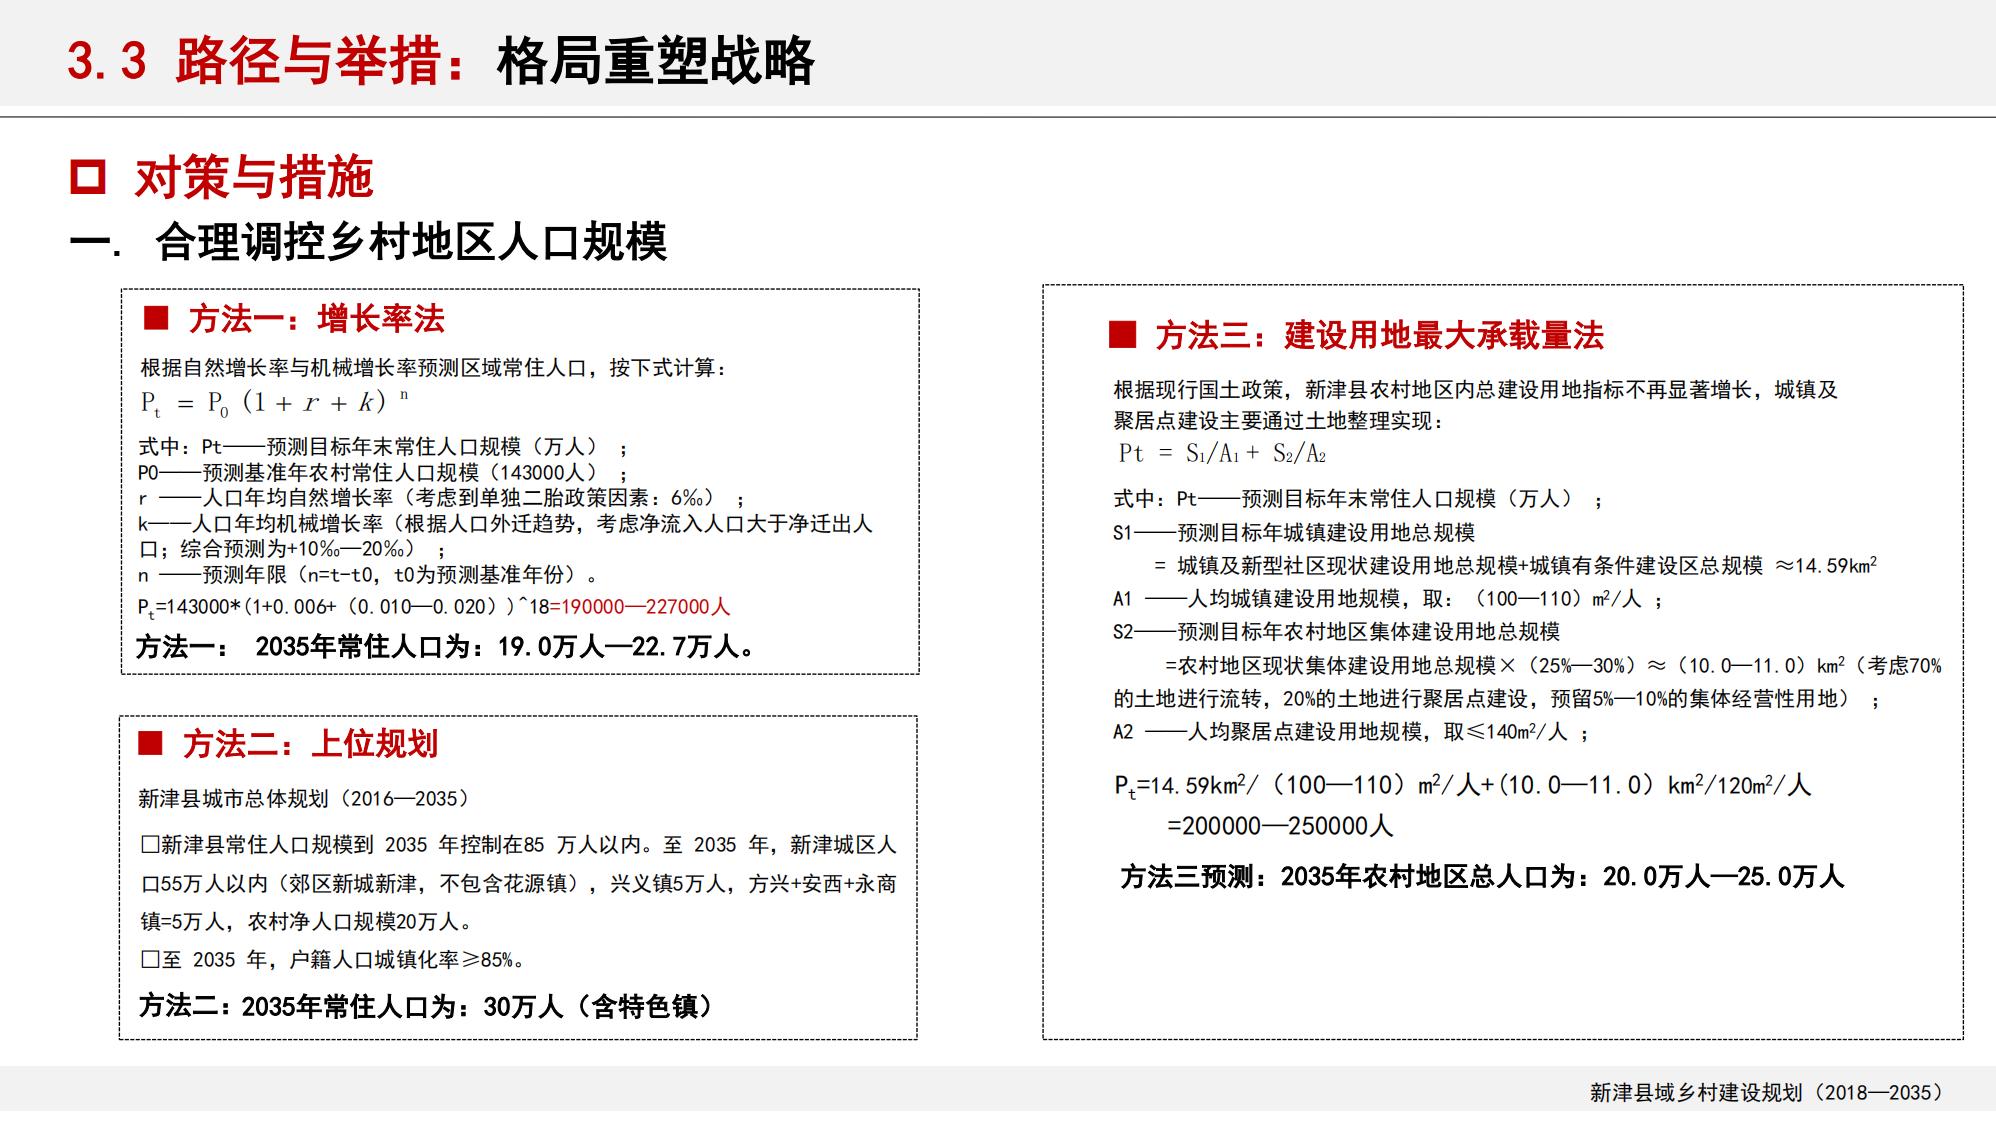Select formula 'Pt = S1/A1 + S2/A2'
This screenshot has width=1996, height=1122.
click(x=1222, y=454)
